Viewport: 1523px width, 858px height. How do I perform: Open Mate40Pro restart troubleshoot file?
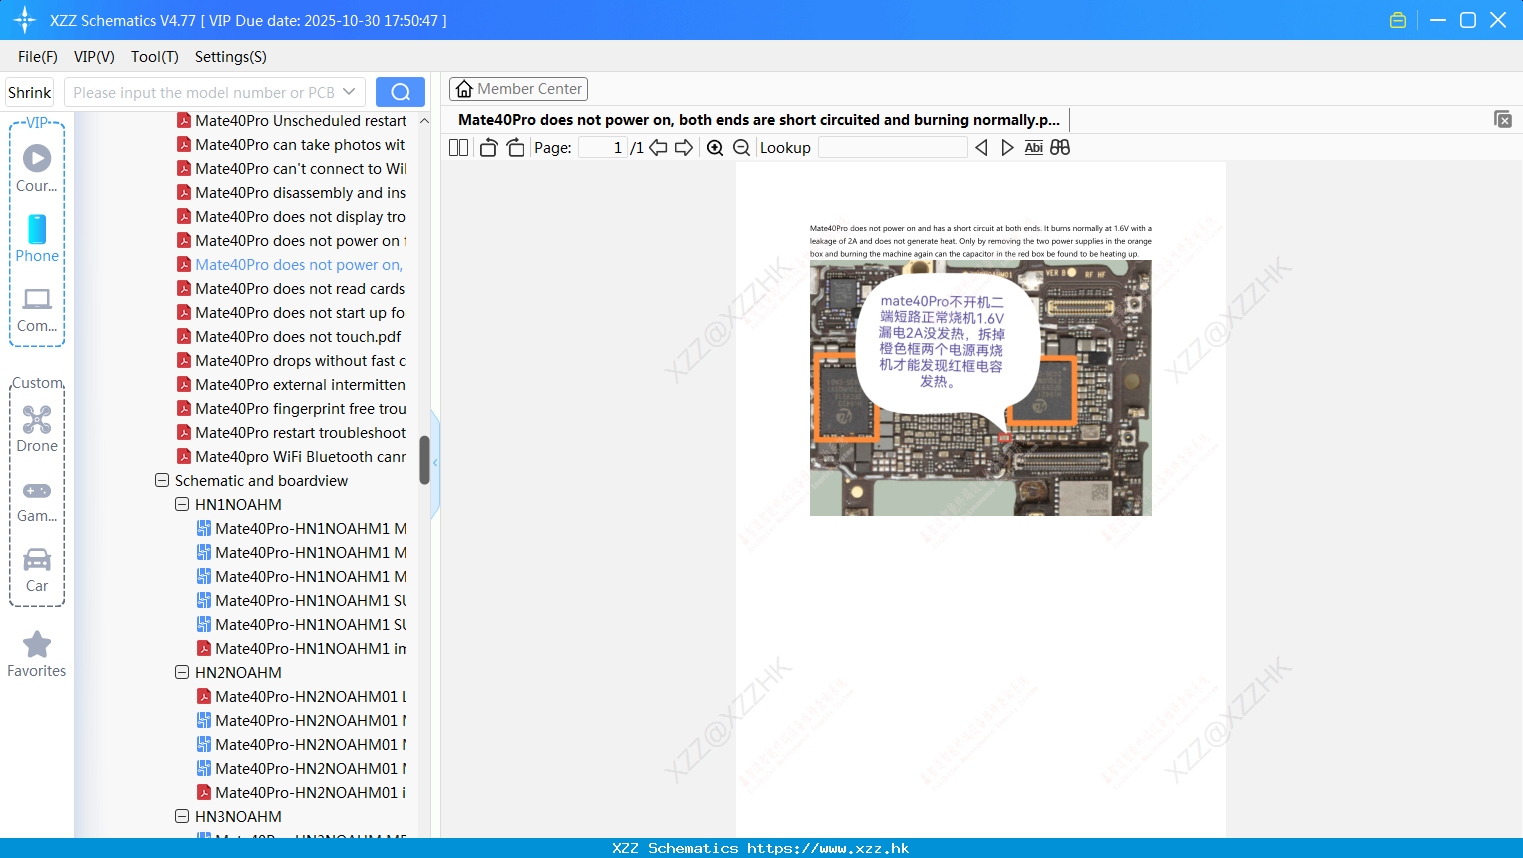[x=291, y=432]
